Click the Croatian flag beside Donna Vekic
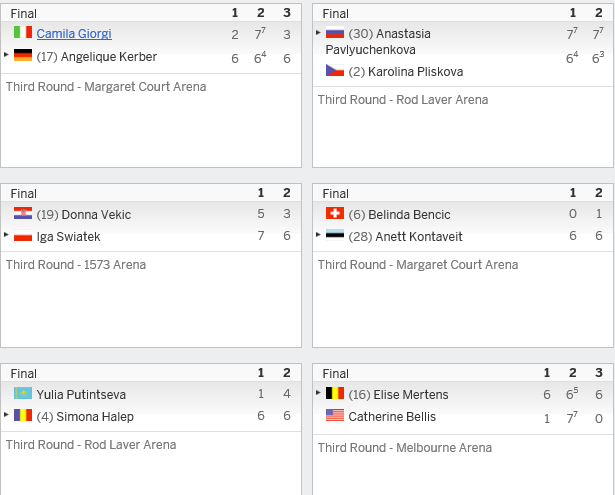Viewport: 615px width, 495px height. [23, 213]
